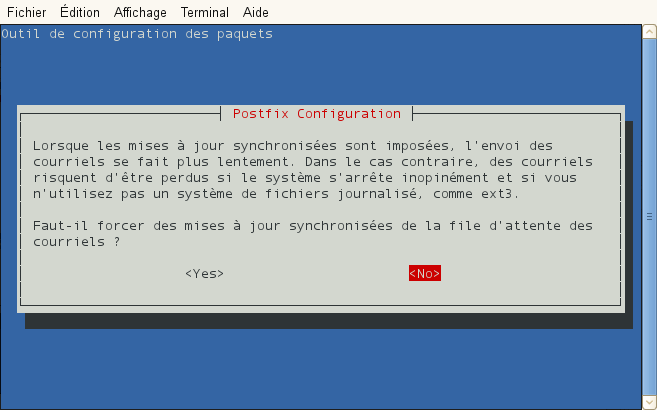The image size is (657, 410).
Task: Choose the highlighted <No> button
Action: pyautogui.click(x=425, y=273)
